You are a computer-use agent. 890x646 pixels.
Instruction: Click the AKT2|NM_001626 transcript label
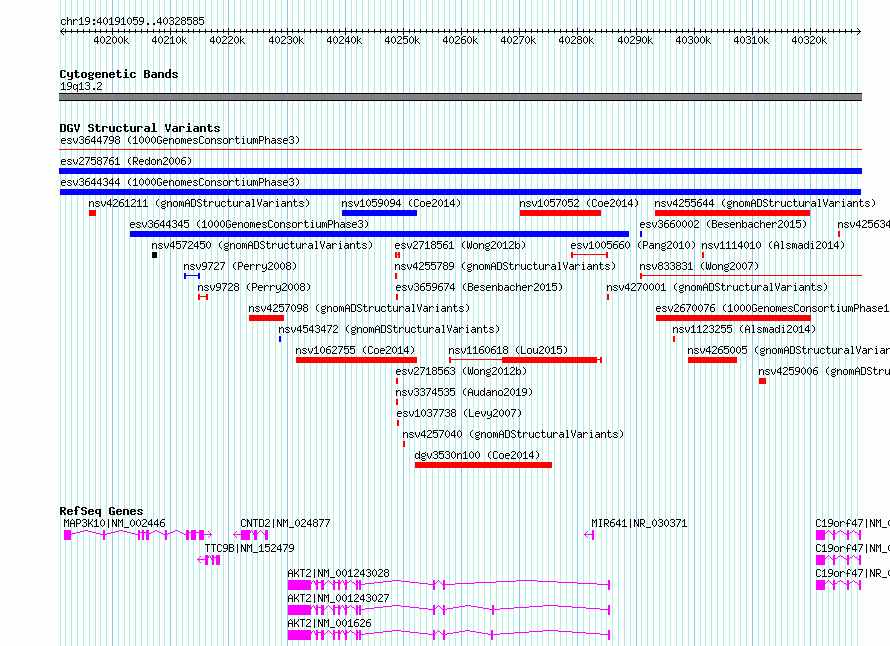329,623
